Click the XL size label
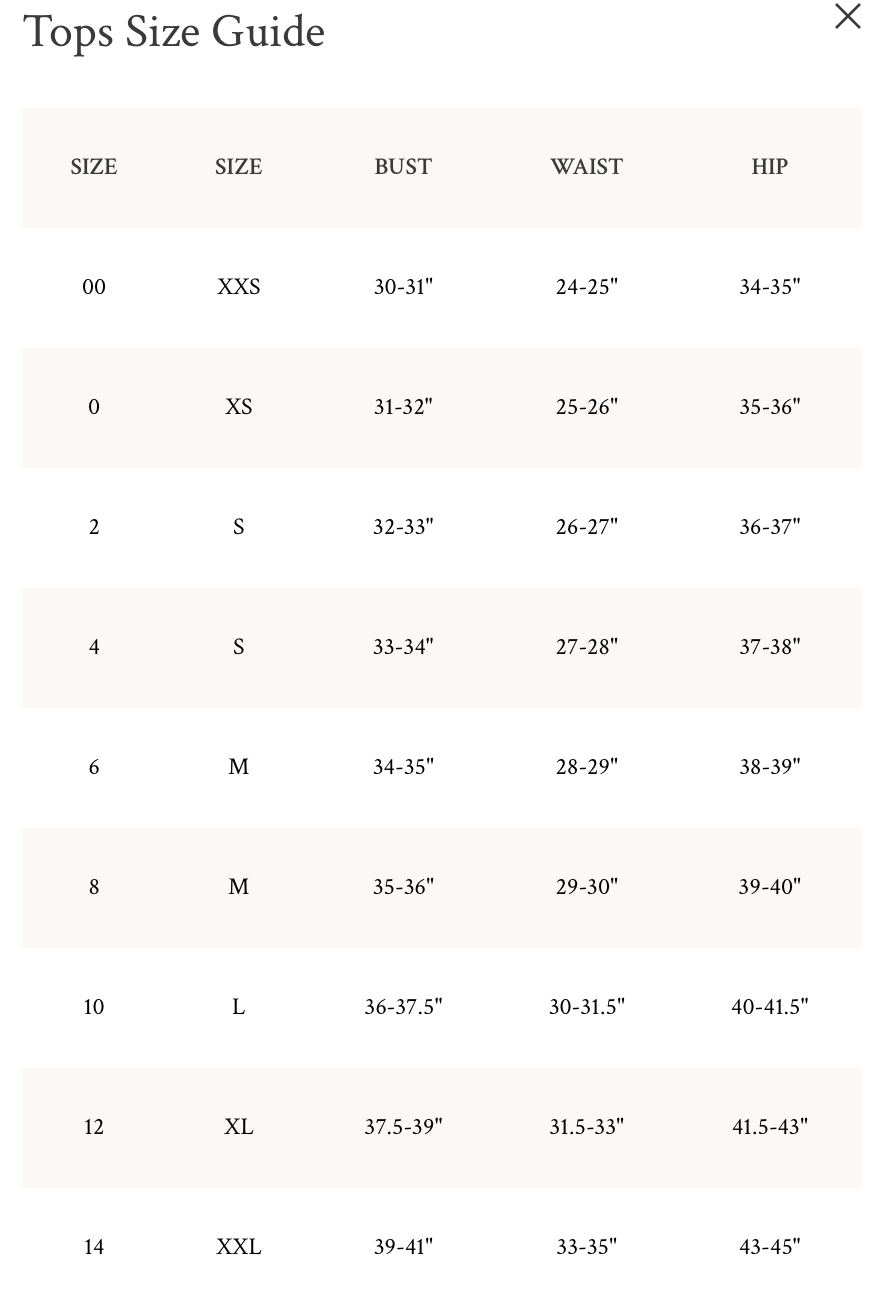The width and height of the screenshot is (880, 1298). click(x=239, y=1127)
